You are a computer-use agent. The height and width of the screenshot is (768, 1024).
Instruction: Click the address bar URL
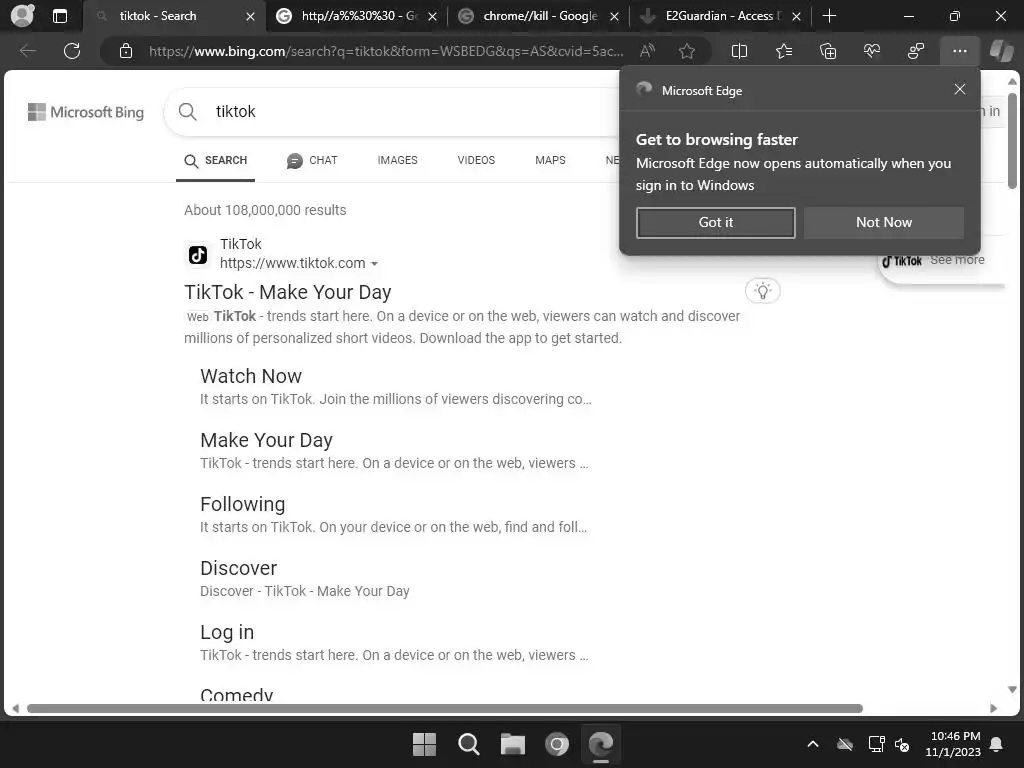[x=385, y=51]
